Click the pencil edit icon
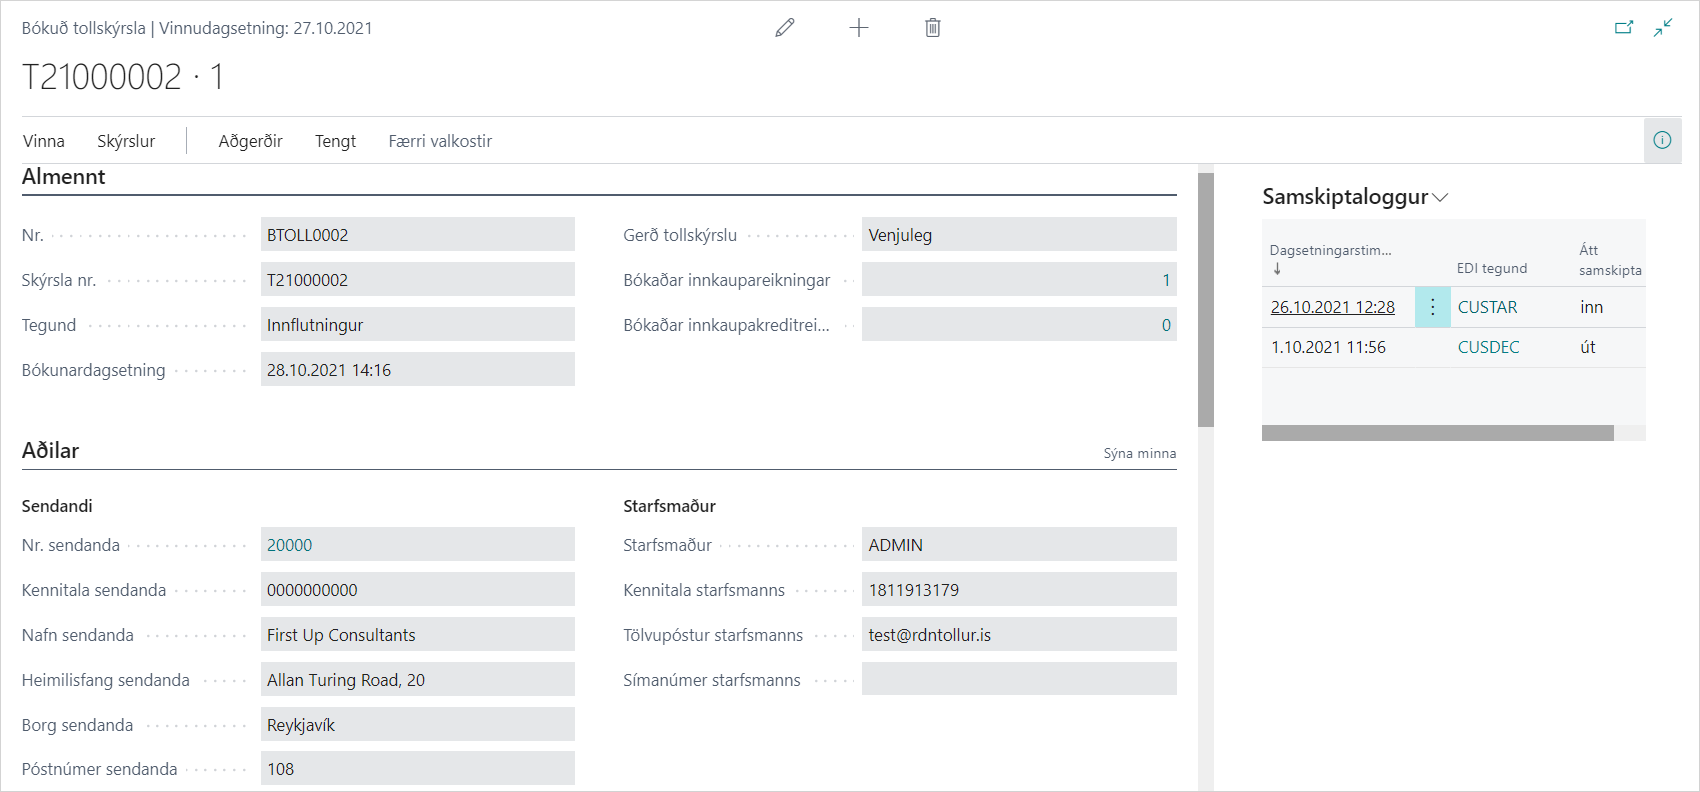1700x792 pixels. point(785,28)
